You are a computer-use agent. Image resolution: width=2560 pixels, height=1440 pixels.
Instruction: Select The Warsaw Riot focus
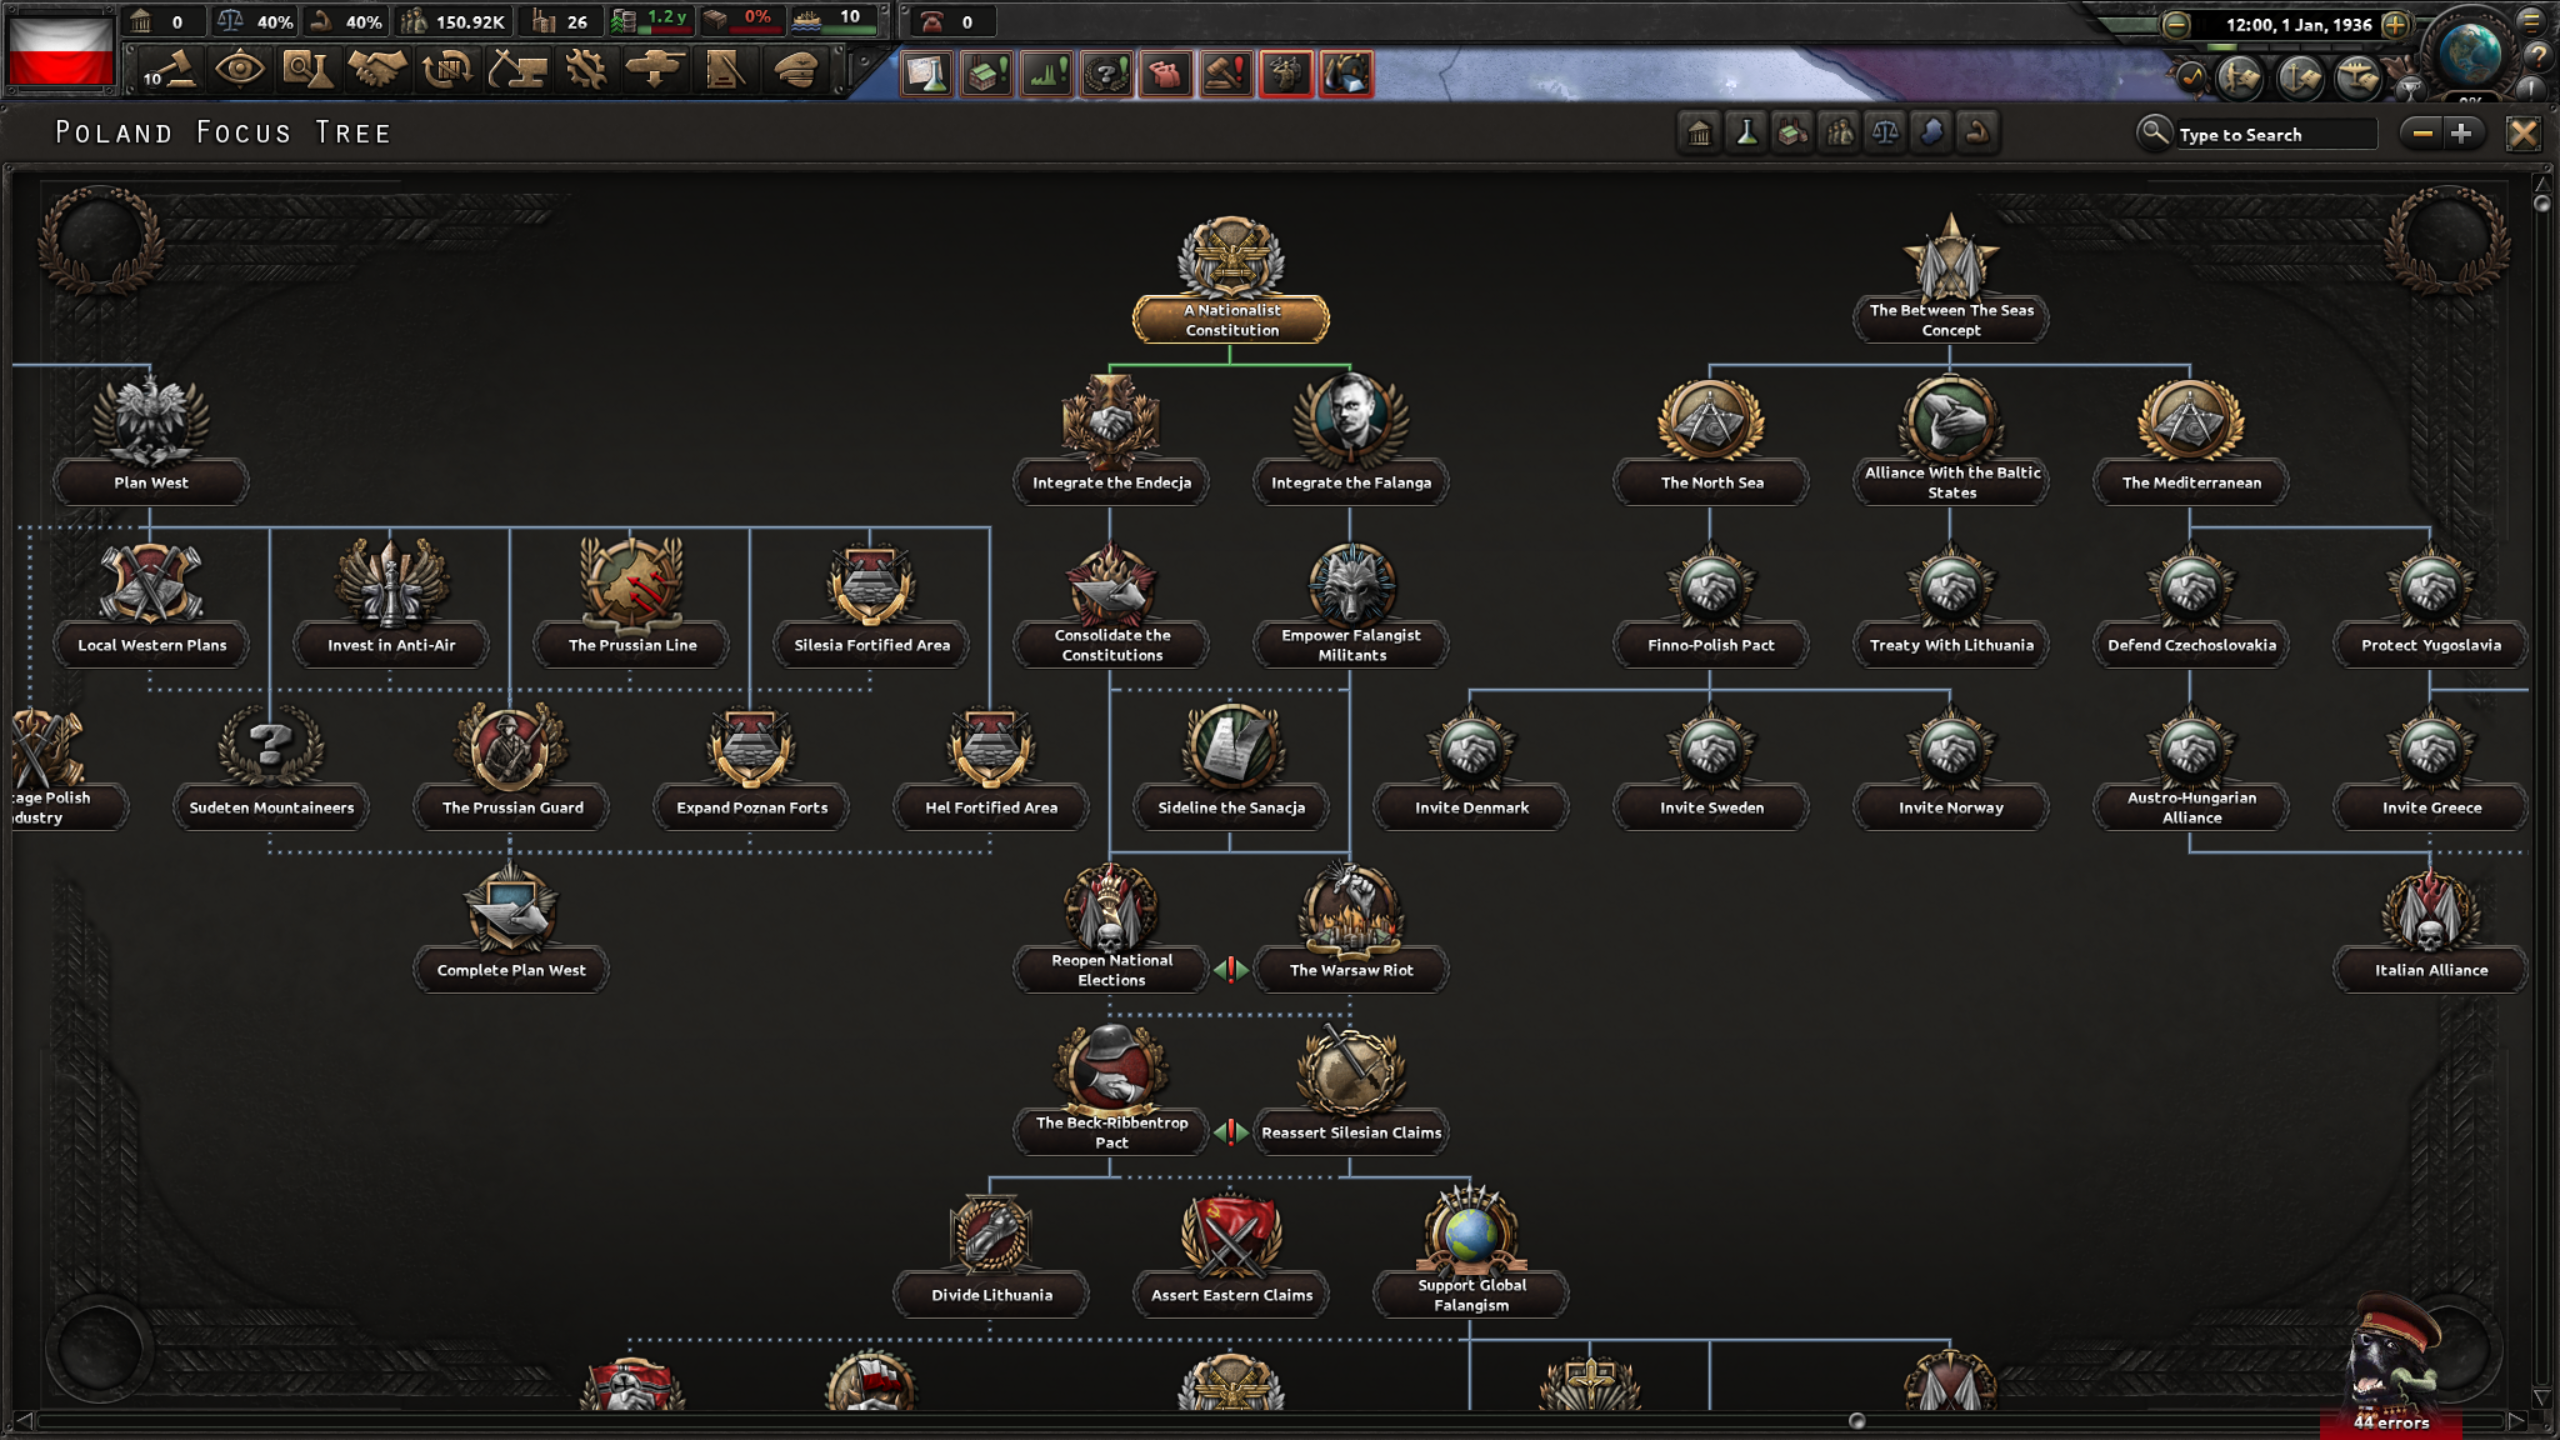[1351, 927]
